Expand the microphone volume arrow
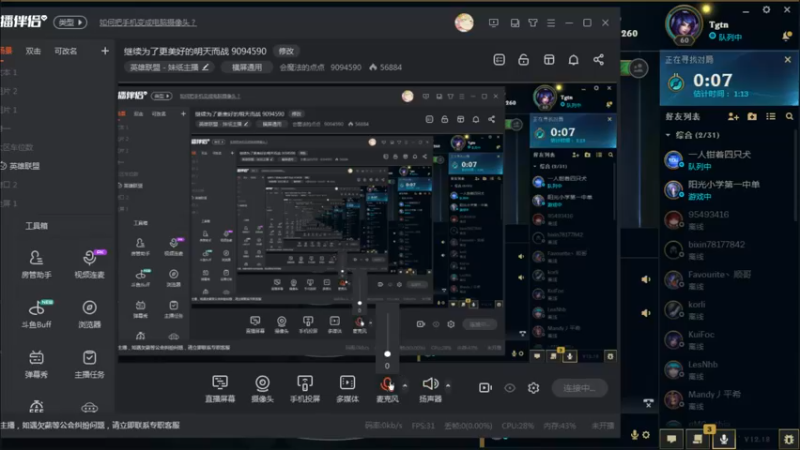 coord(405,386)
